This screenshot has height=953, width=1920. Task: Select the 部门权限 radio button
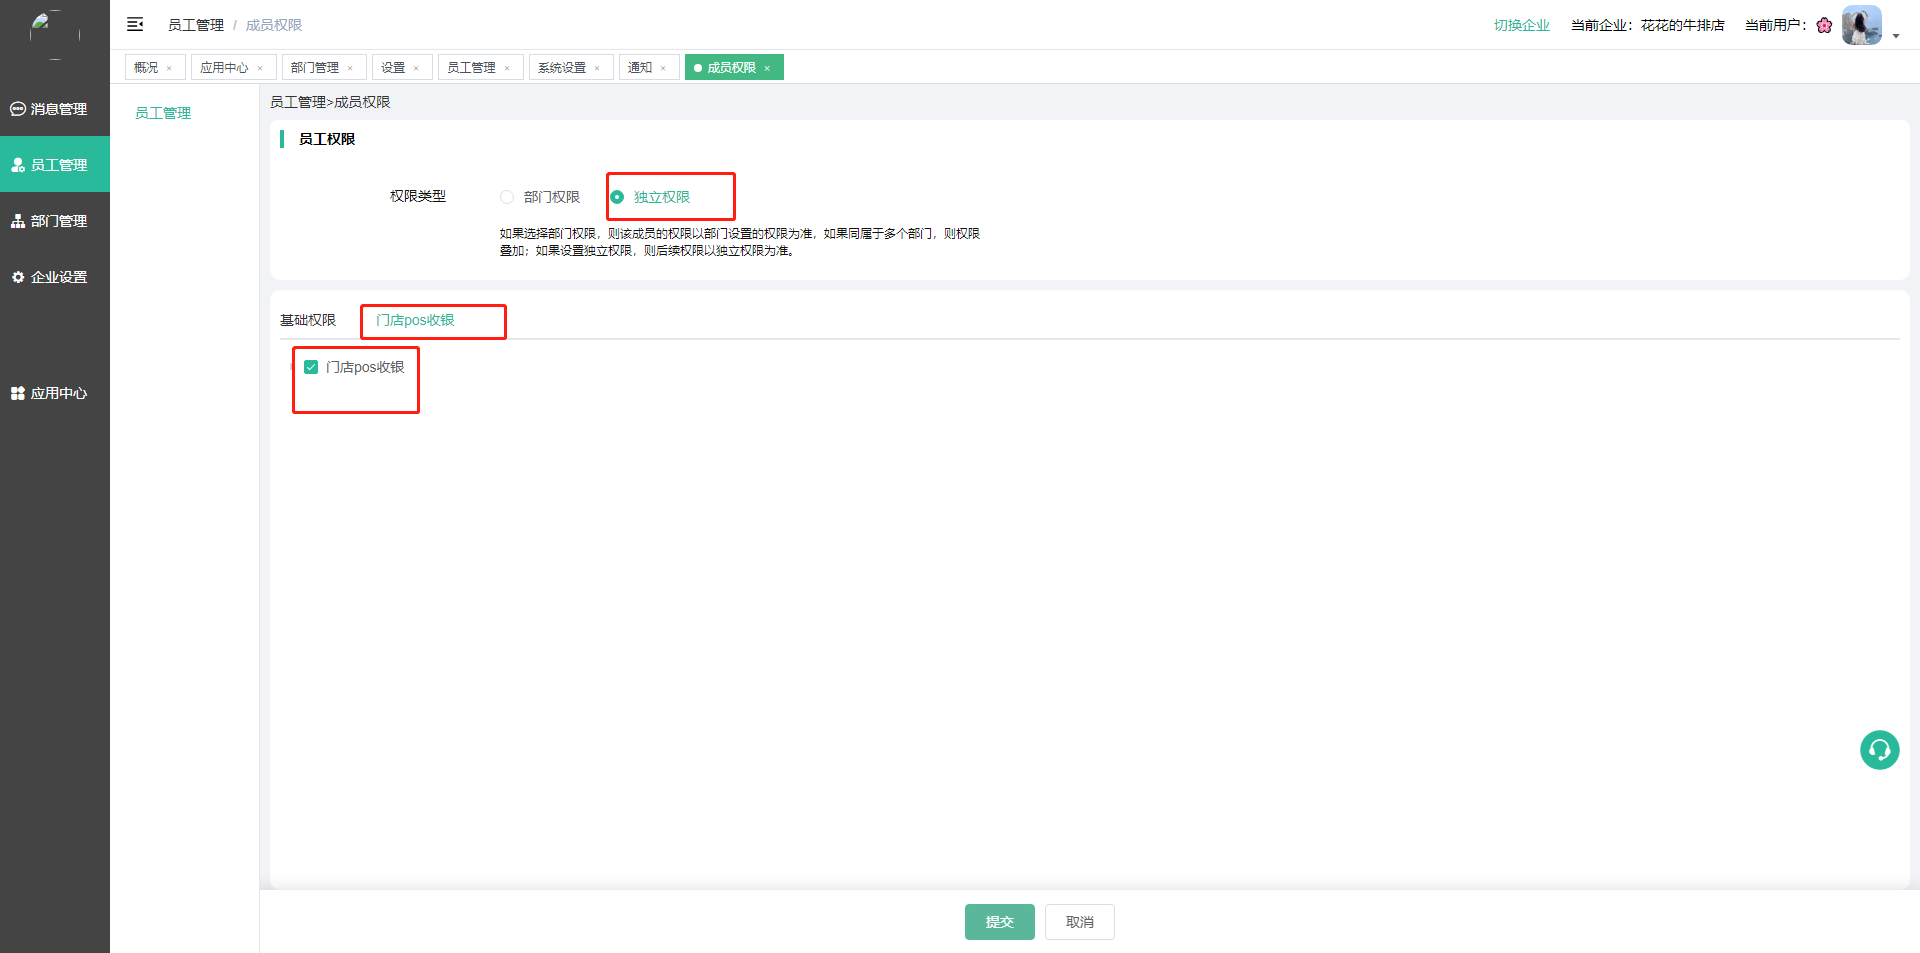[x=507, y=197]
